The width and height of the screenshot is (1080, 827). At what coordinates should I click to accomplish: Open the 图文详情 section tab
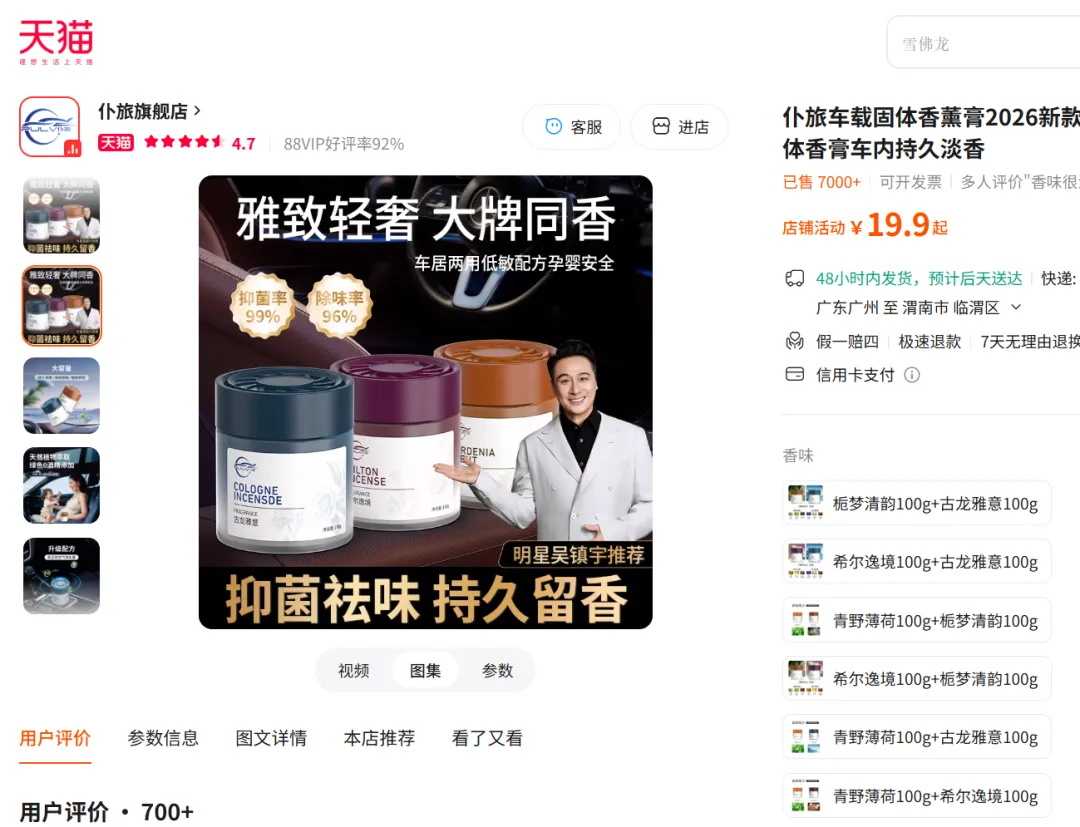point(271,738)
